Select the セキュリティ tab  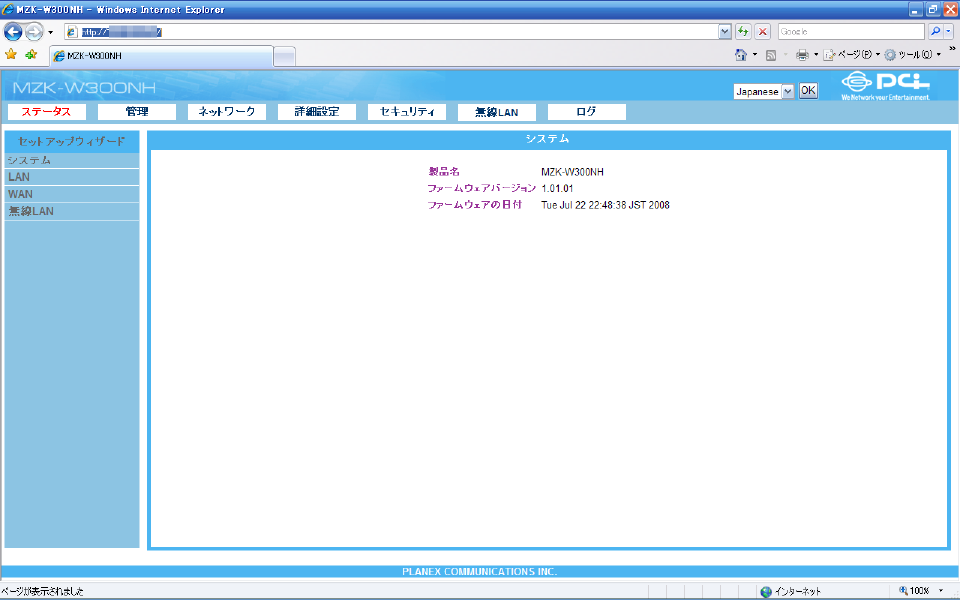tap(407, 112)
